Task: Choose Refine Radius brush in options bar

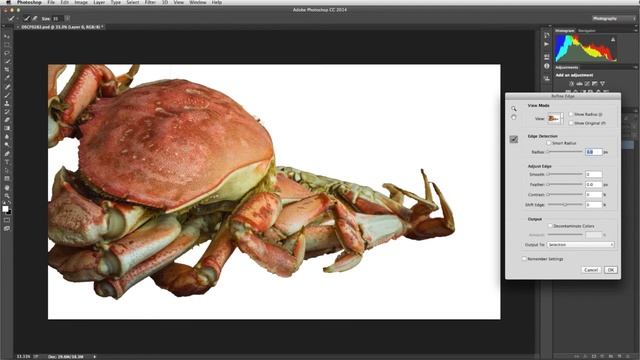Action: coord(27,18)
